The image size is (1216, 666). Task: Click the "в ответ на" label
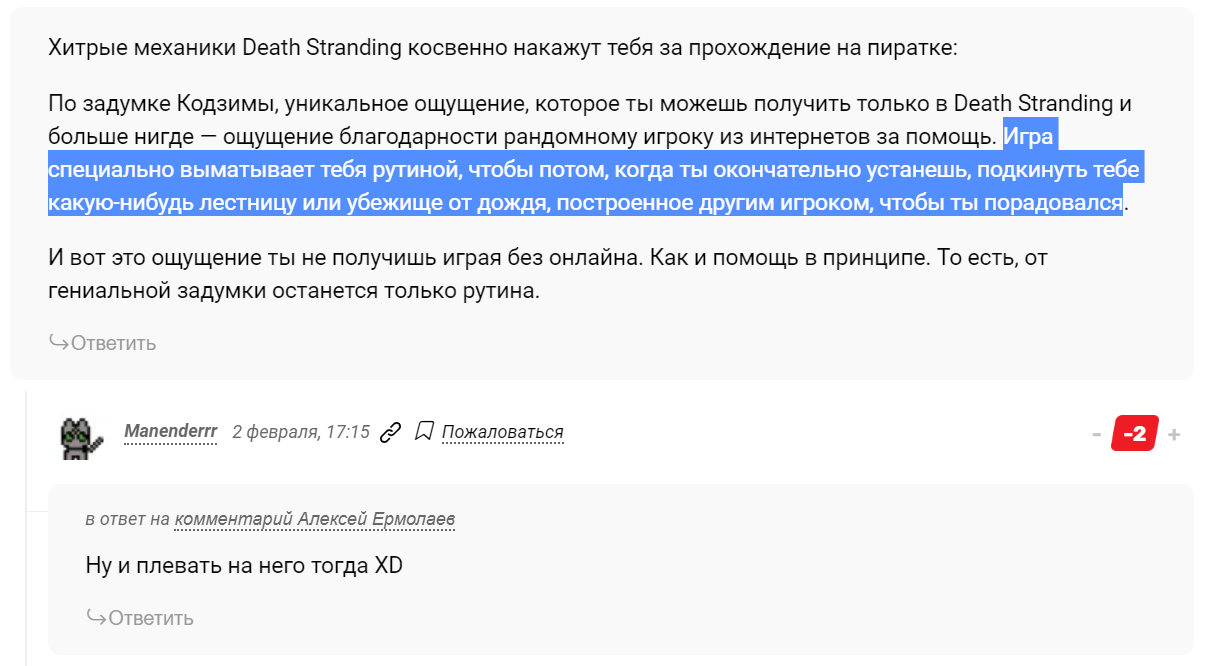pyautogui.click(x=127, y=519)
